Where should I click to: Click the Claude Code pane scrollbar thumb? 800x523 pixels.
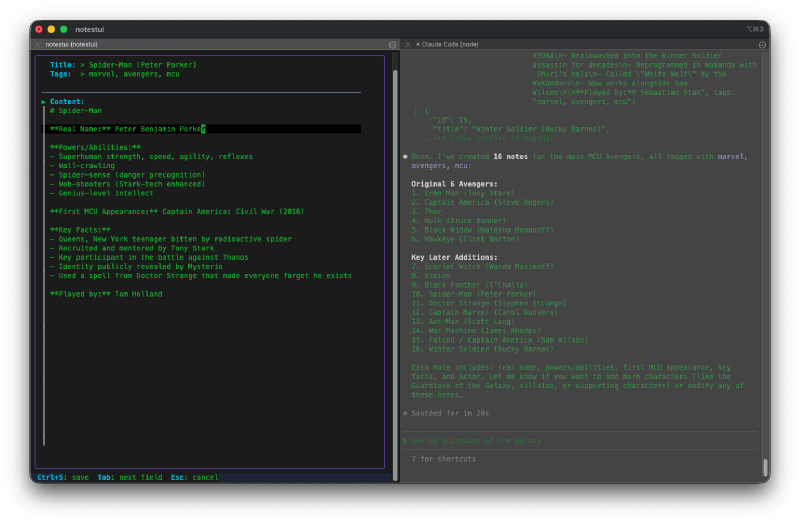pyautogui.click(x=765, y=467)
